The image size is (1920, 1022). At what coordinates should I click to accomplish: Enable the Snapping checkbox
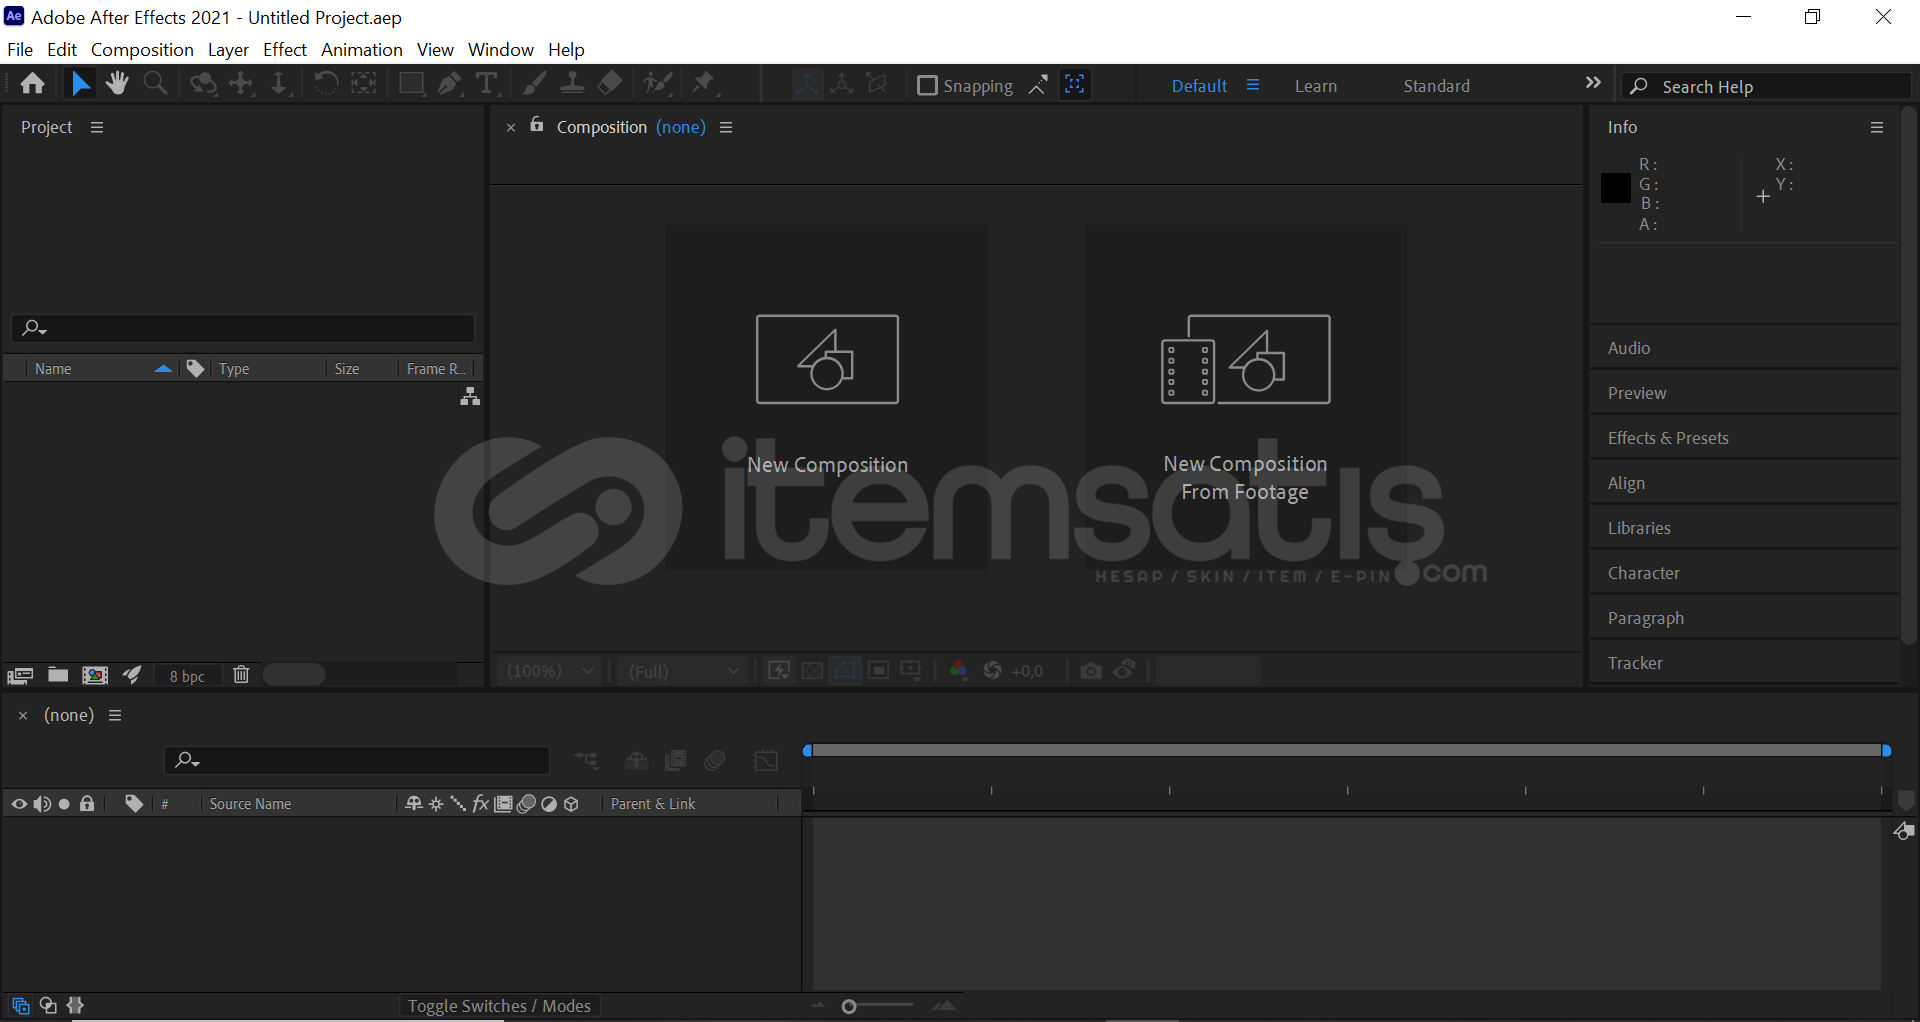click(927, 86)
